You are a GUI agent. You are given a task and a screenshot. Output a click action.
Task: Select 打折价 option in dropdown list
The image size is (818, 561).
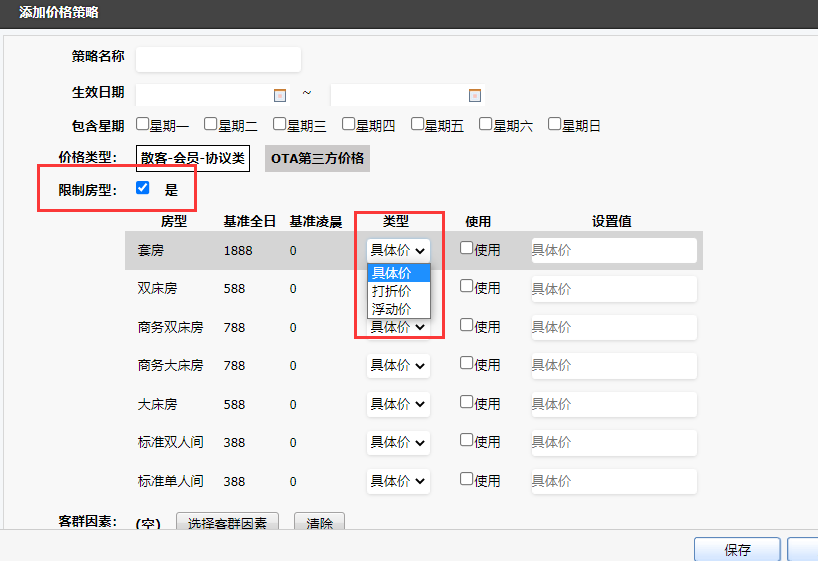pos(399,291)
